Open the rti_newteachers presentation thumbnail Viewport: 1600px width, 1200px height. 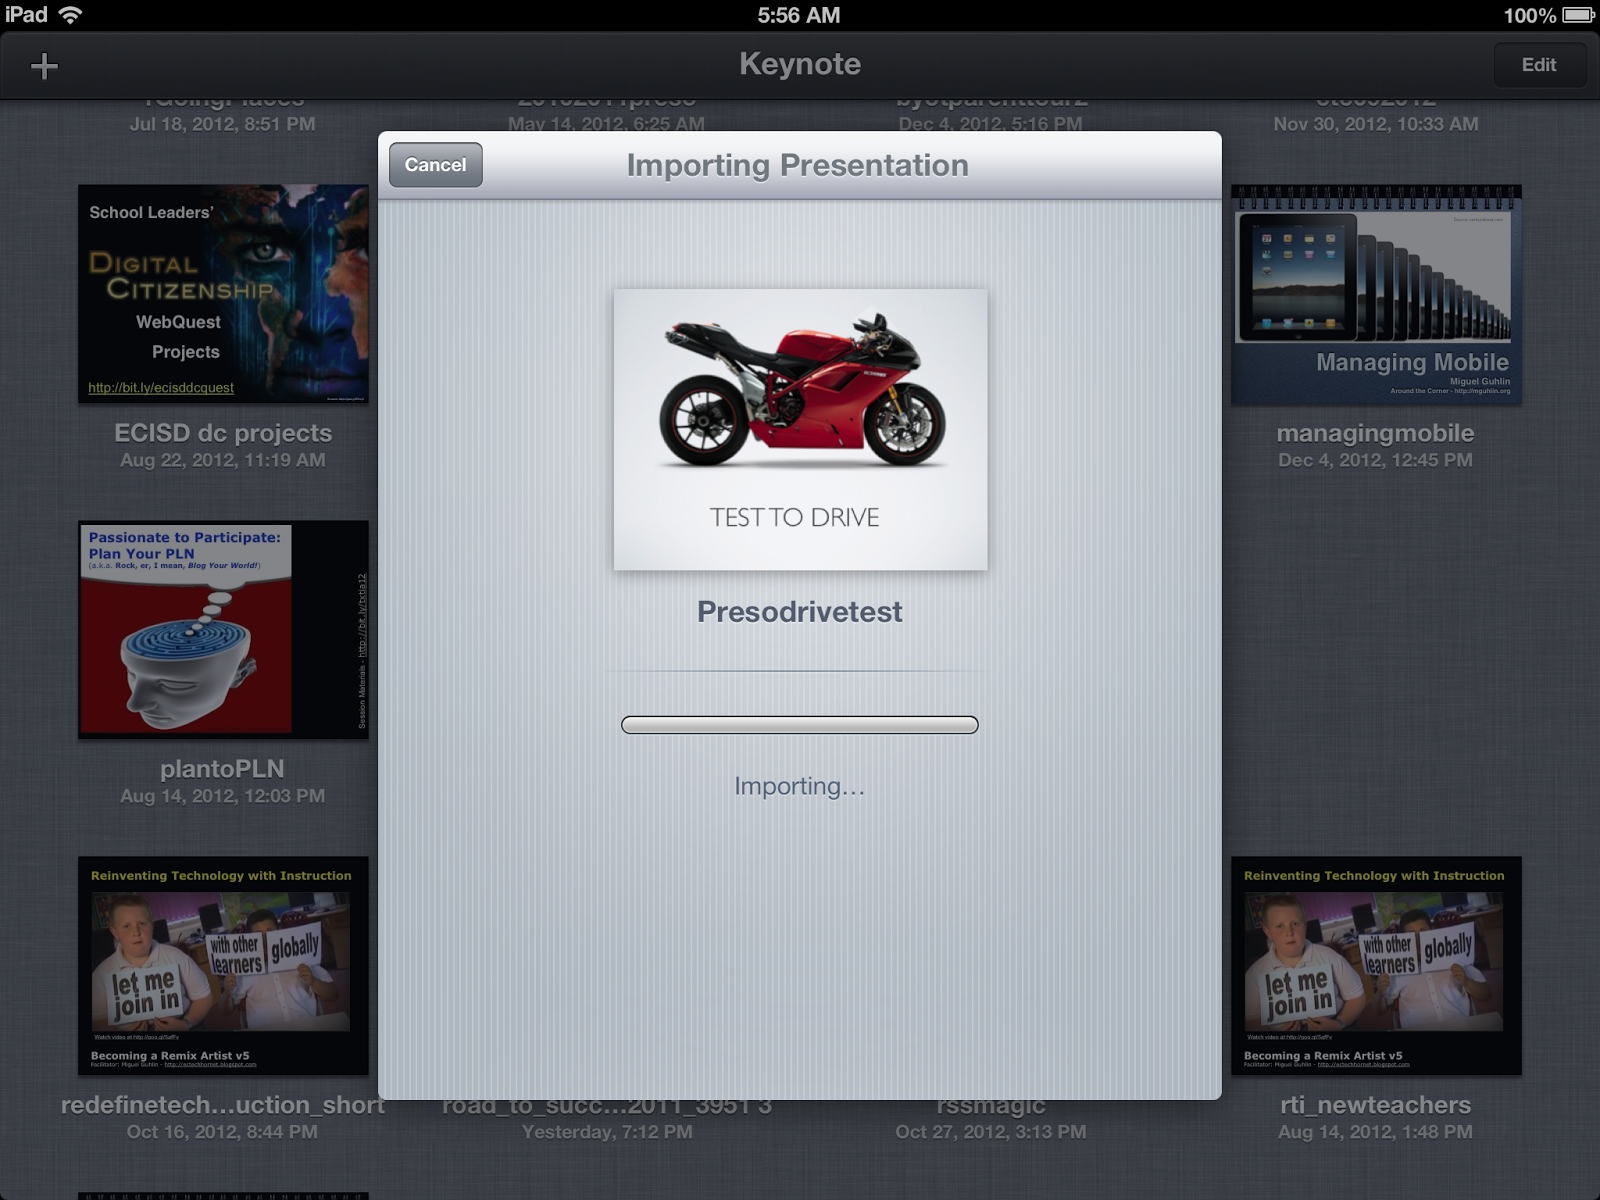click(x=1376, y=966)
